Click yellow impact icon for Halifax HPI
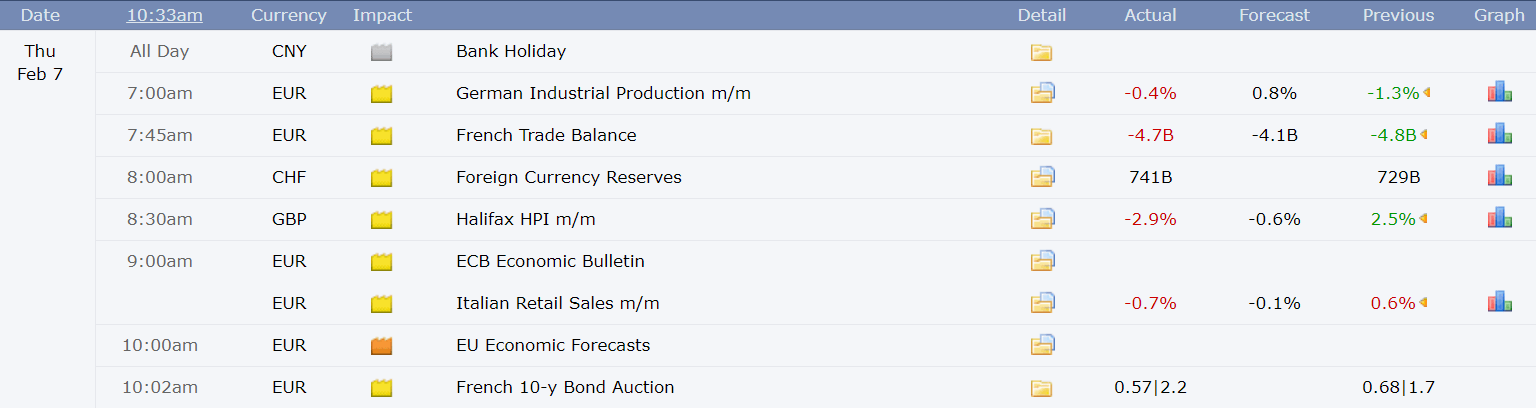1536x408 pixels. click(x=381, y=220)
